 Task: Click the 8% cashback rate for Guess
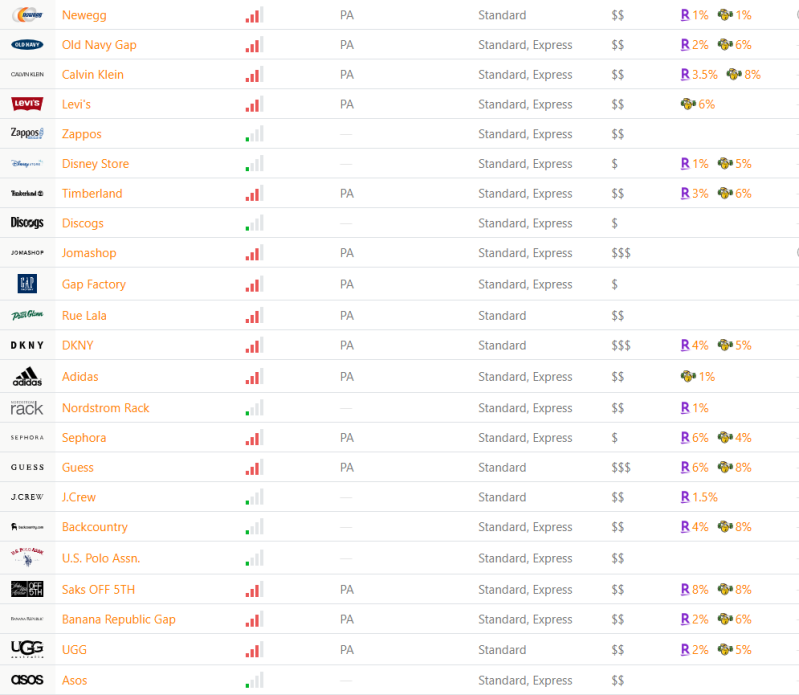[743, 467]
